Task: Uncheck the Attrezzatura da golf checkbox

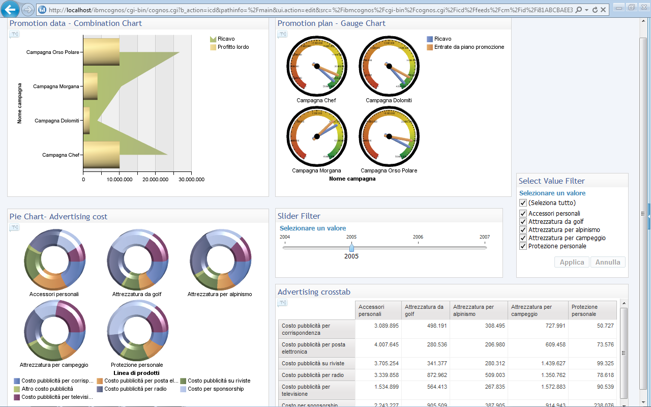Action: (523, 222)
